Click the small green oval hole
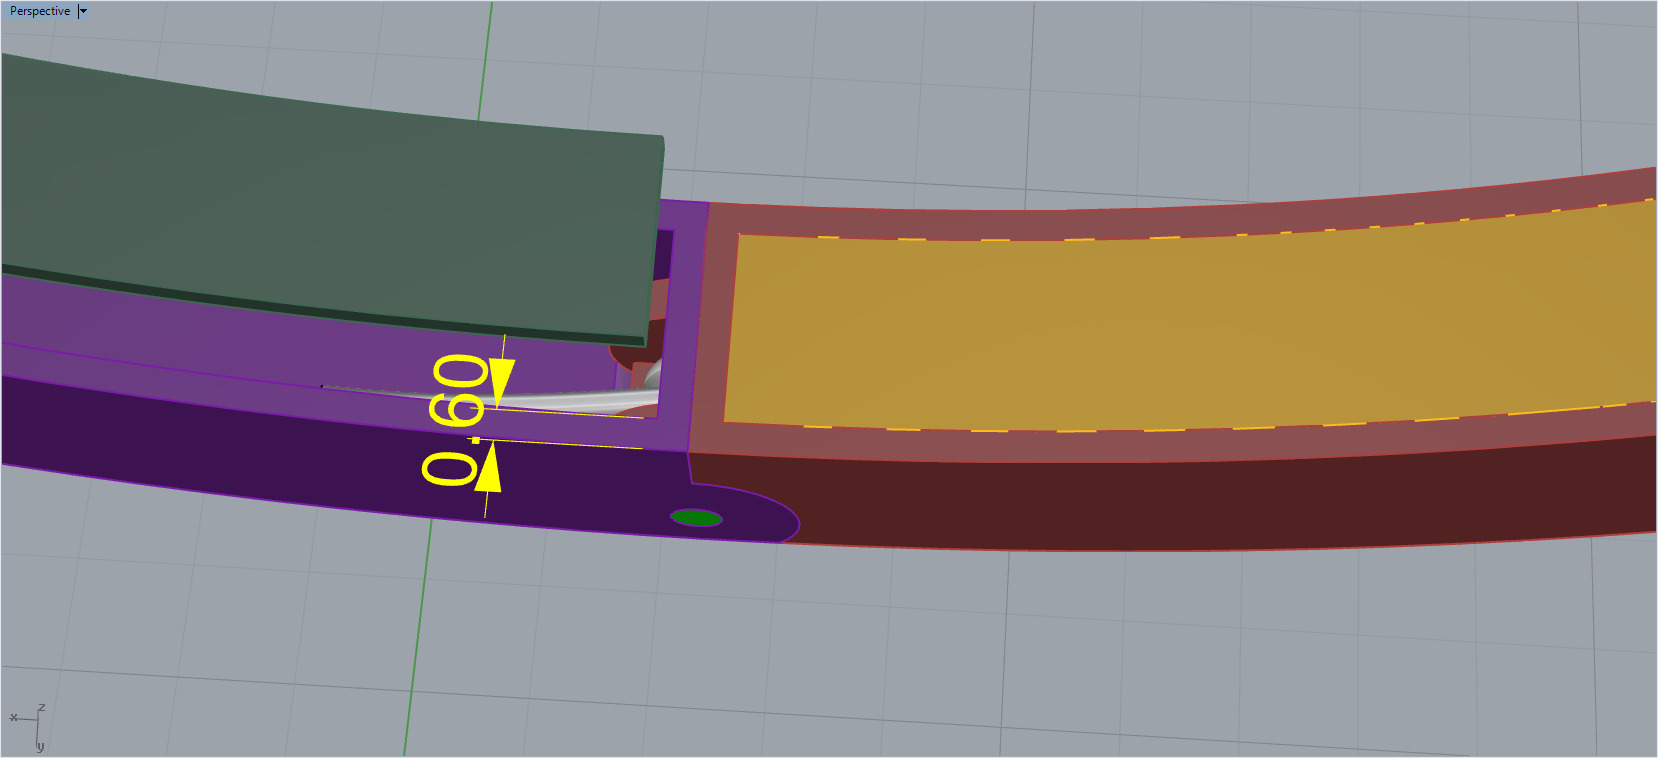This screenshot has height=758, width=1658. pos(696,517)
